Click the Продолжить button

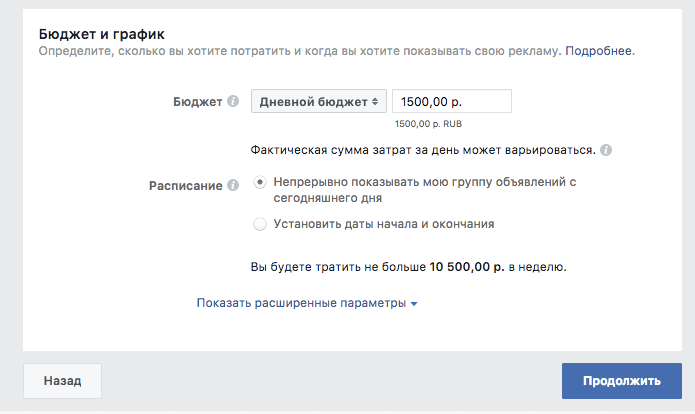pyautogui.click(x=622, y=381)
